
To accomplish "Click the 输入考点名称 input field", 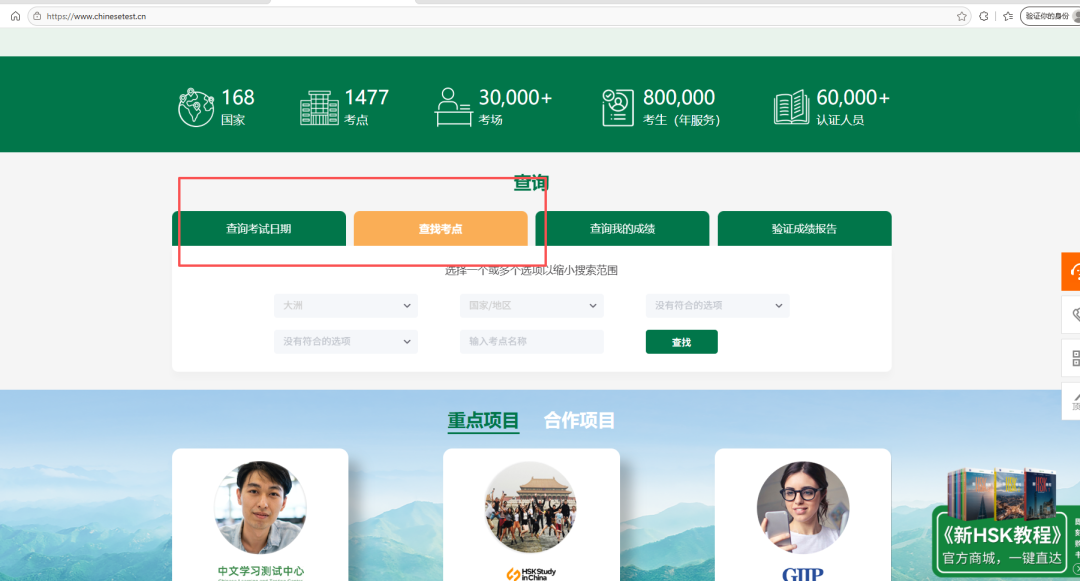I will tap(532, 341).
